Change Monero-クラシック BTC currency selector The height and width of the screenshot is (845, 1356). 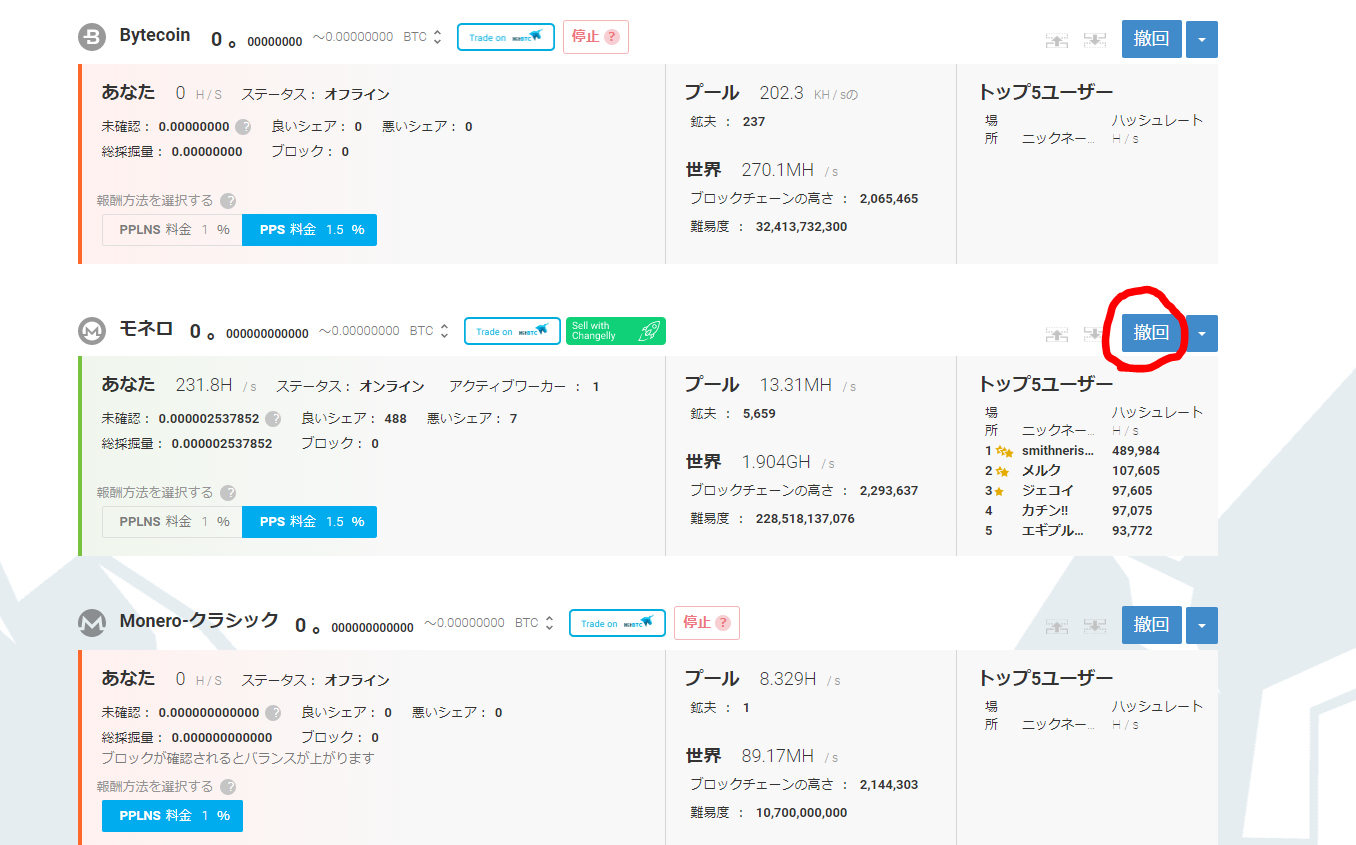(535, 623)
